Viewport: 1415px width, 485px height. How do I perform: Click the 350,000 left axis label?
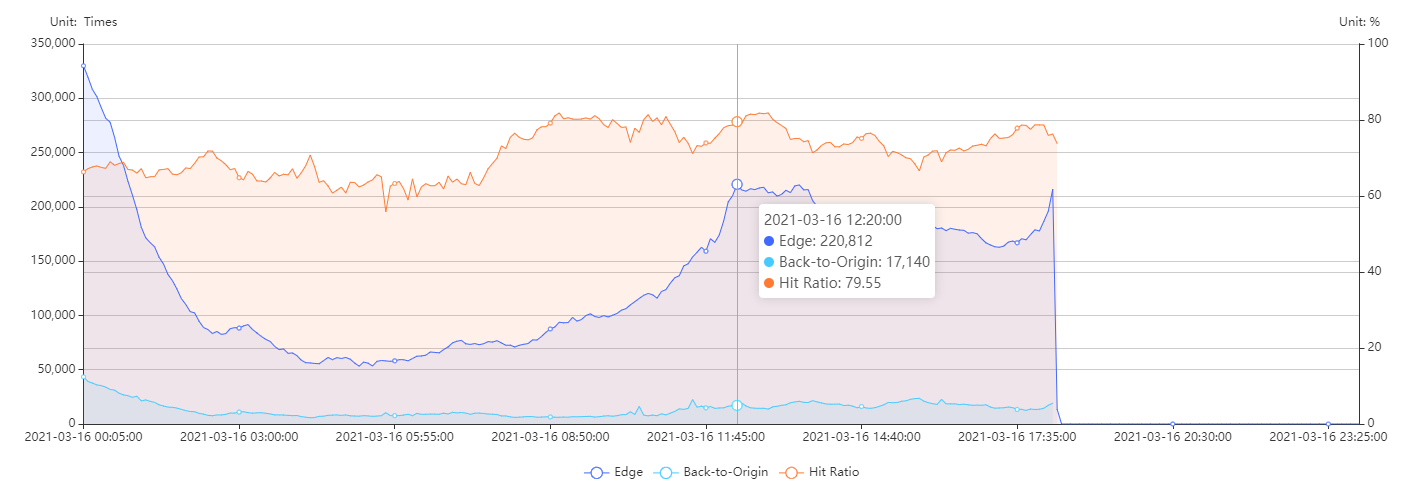tap(52, 44)
